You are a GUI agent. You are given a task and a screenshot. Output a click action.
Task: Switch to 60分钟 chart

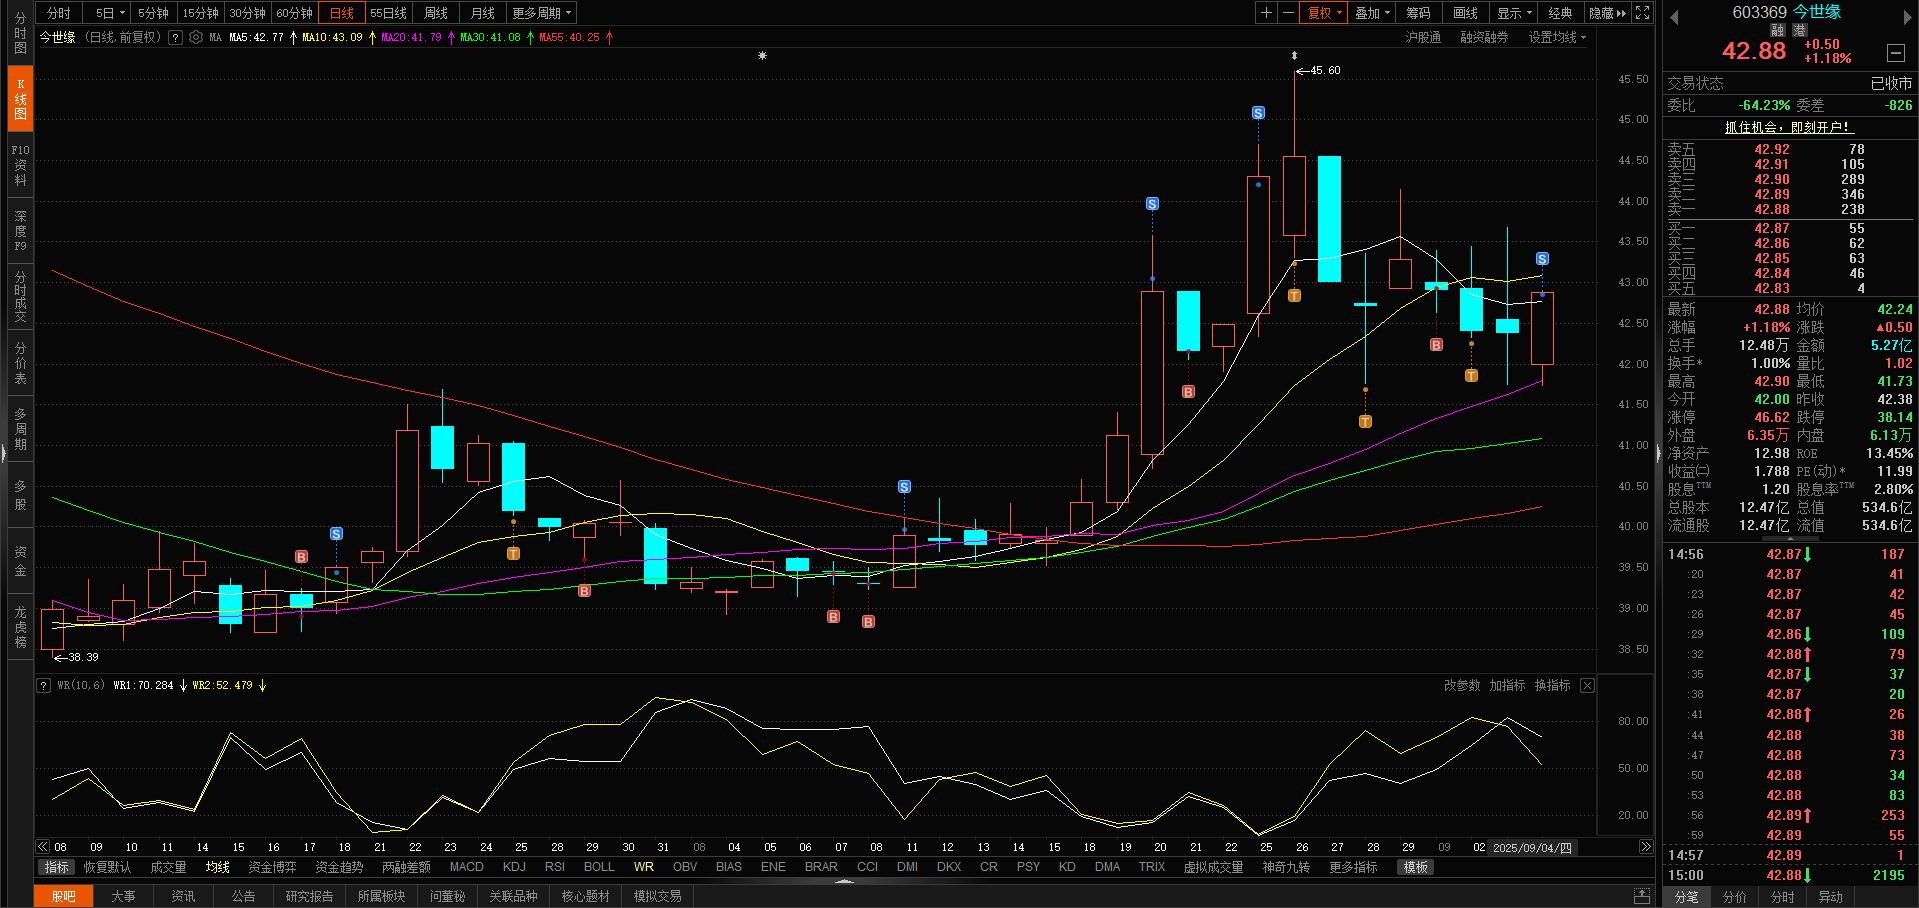click(x=294, y=13)
